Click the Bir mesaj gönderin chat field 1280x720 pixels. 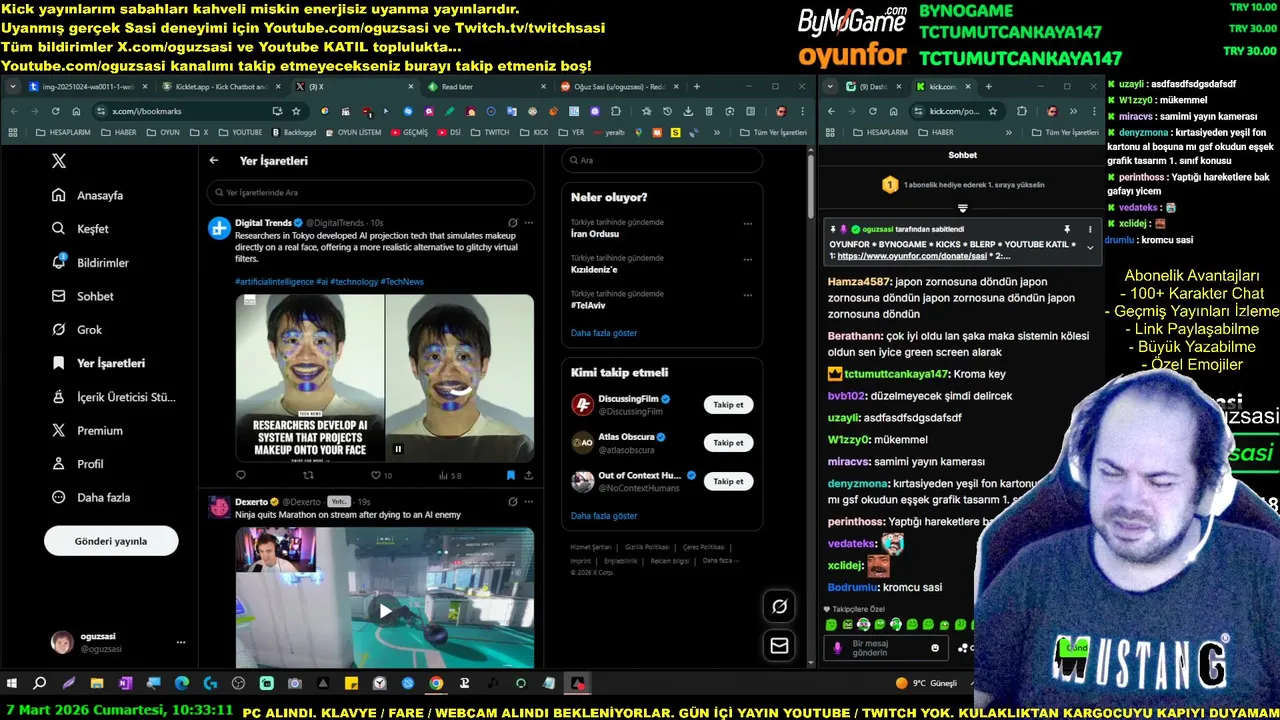[x=888, y=647]
